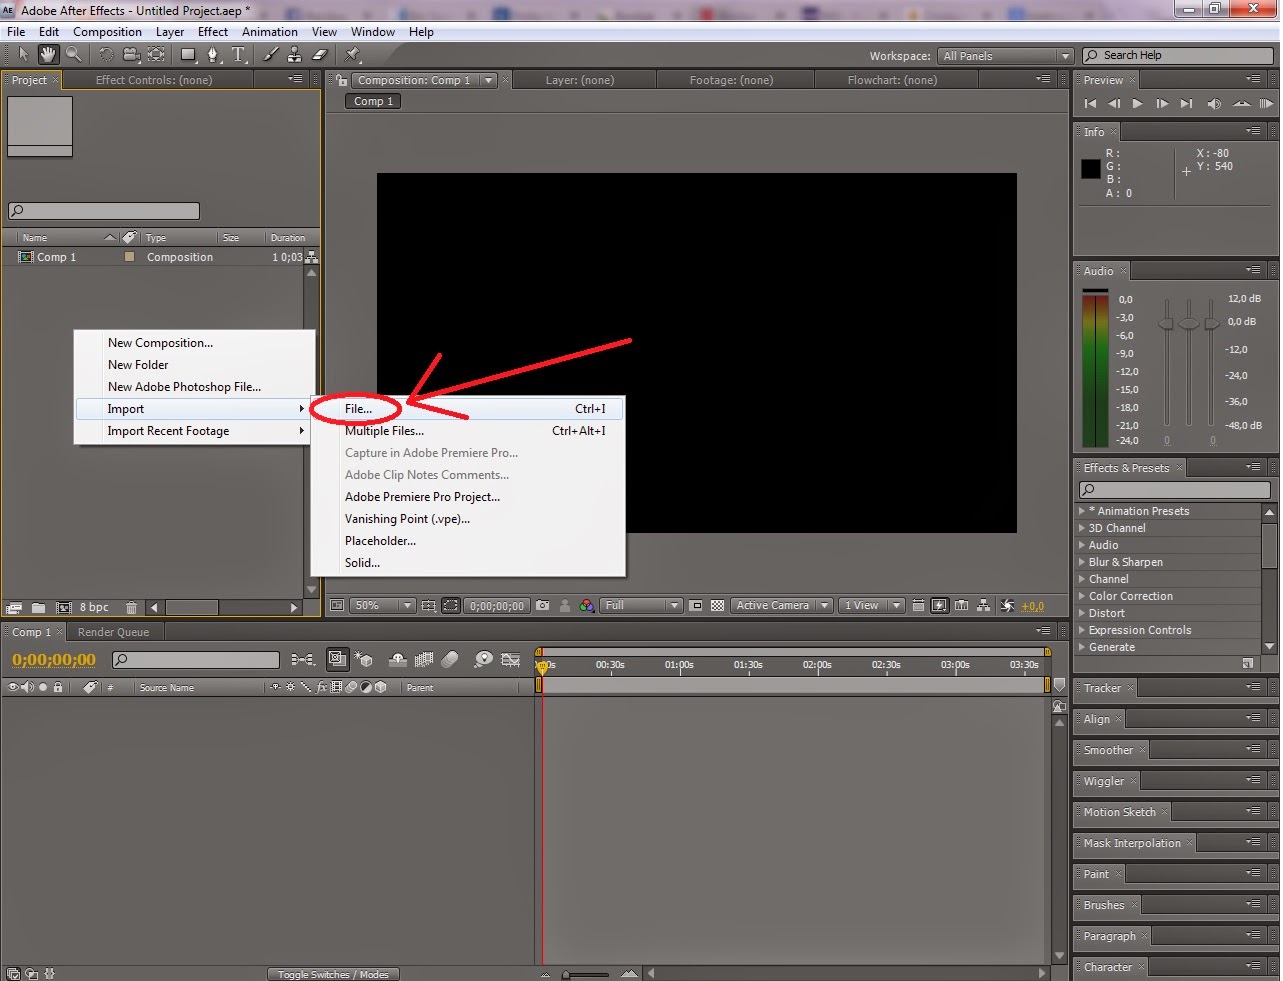This screenshot has height=981, width=1283.
Task: Click the new composition icon in Project panel
Action: click(63, 607)
